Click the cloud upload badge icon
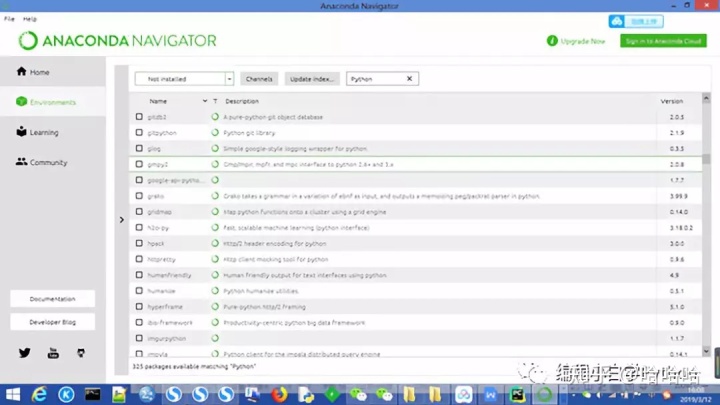The height and width of the screenshot is (405, 720). (617, 21)
